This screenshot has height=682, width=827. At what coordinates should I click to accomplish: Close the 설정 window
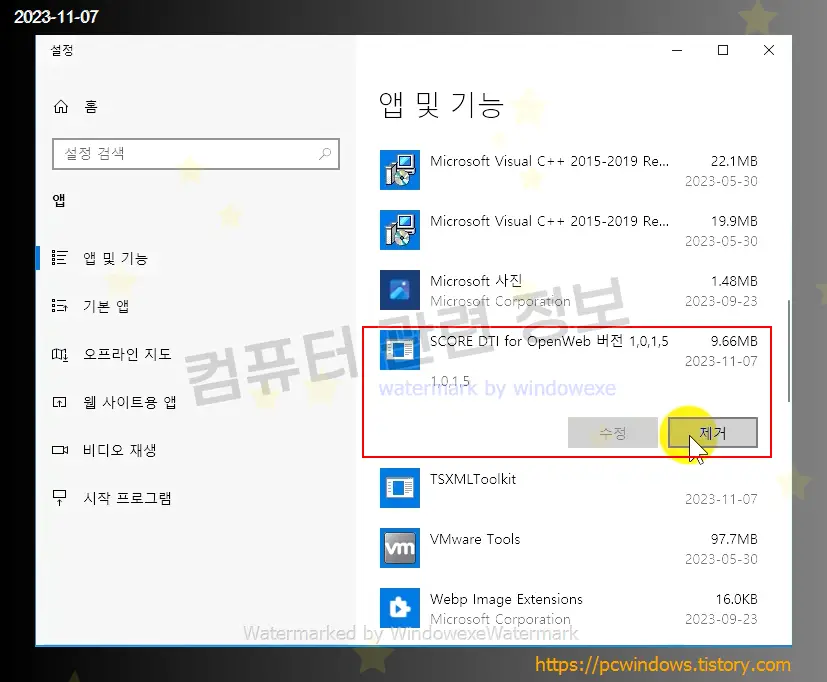click(769, 50)
